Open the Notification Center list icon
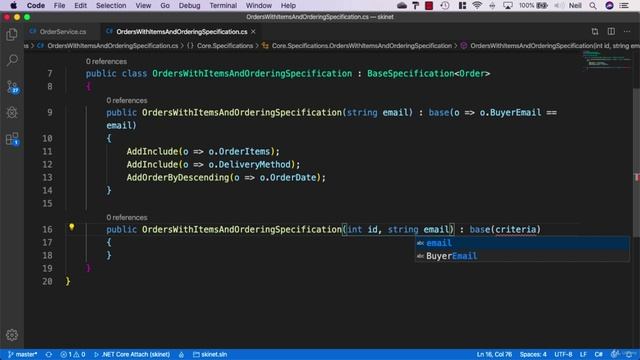Screen dimensions: 640x360 pyautogui.click(x=624, y=5)
